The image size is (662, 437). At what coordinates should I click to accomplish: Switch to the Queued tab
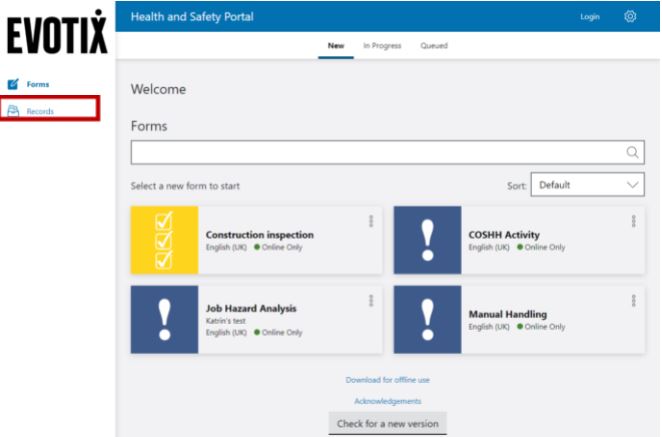tap(434, 46)
